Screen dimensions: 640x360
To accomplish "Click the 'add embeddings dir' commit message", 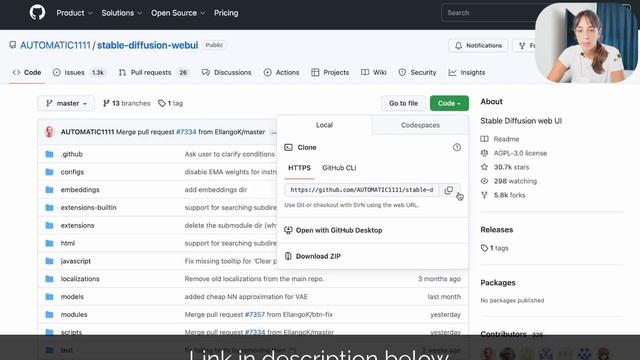I will tap(216, 190).
